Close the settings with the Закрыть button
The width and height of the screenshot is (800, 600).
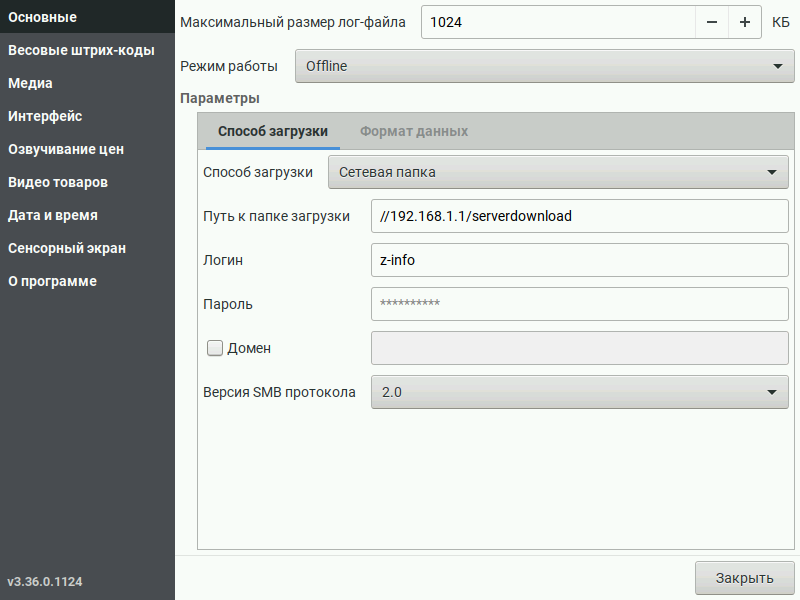pos(744,578)
